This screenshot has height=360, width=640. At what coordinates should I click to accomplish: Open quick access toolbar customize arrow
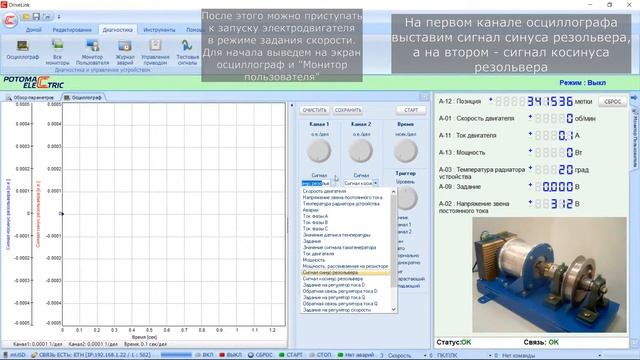pos(59,17)
